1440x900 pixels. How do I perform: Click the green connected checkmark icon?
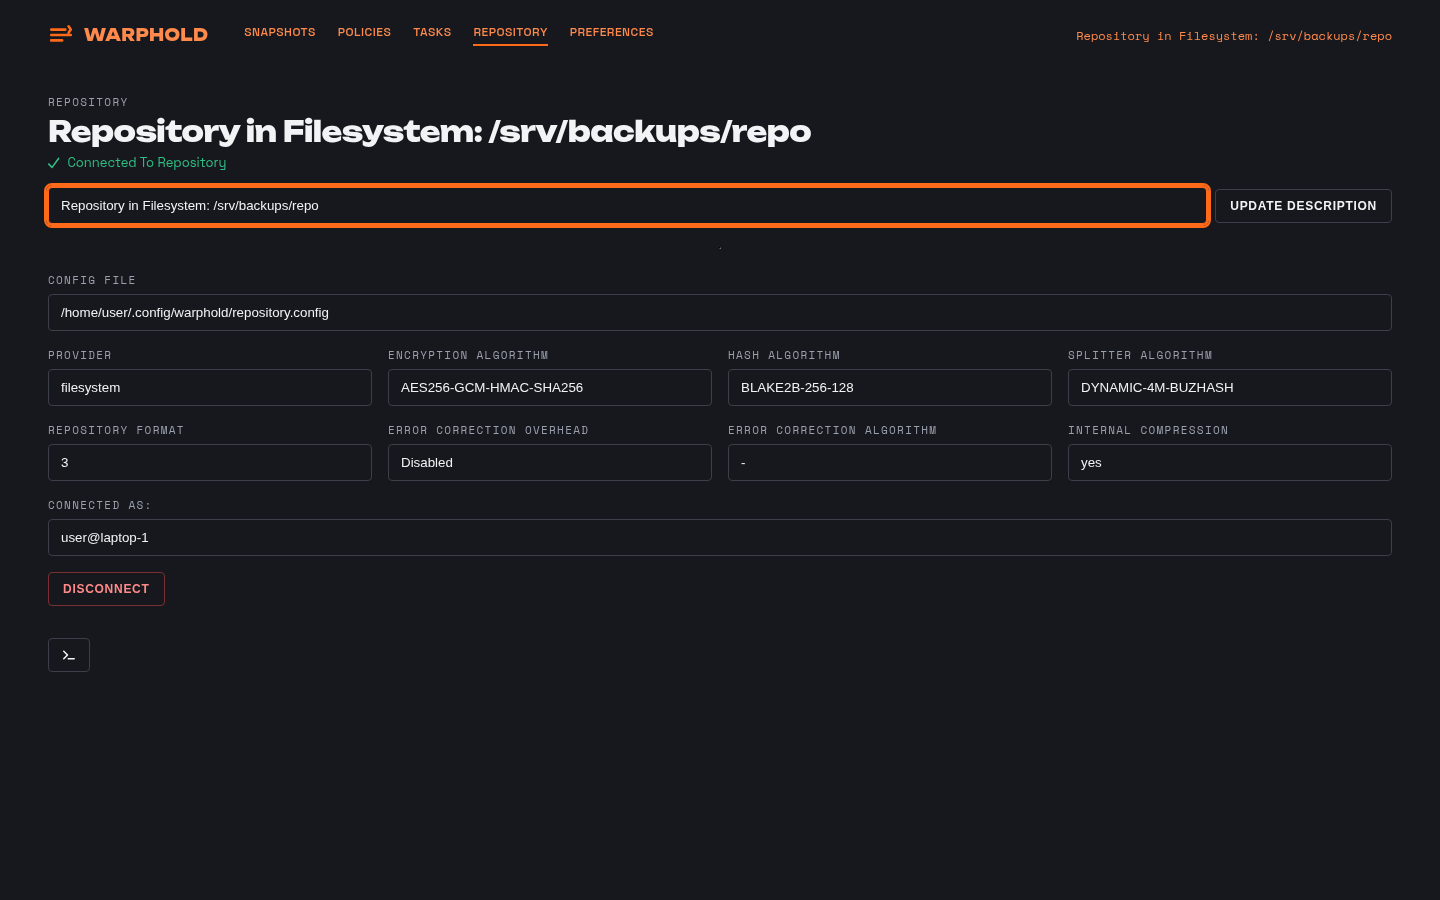pyautogui.click(x=54, y=163)
